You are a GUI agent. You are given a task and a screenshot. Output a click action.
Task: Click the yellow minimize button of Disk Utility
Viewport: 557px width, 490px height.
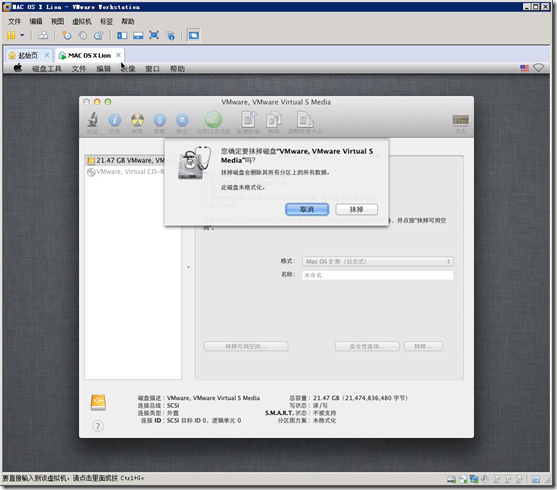click(x=97, y=102)
